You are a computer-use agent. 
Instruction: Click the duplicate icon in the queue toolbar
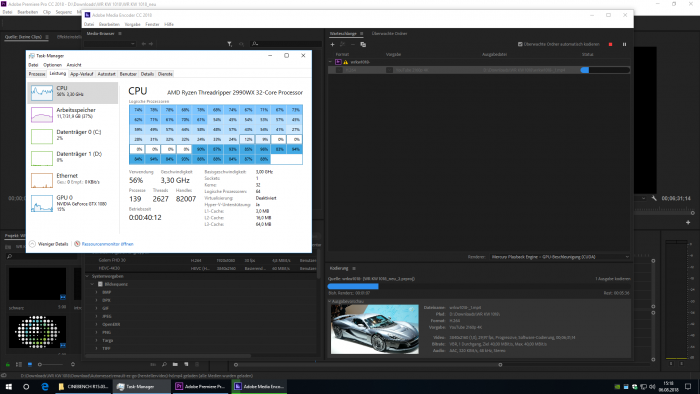(363, 45)
